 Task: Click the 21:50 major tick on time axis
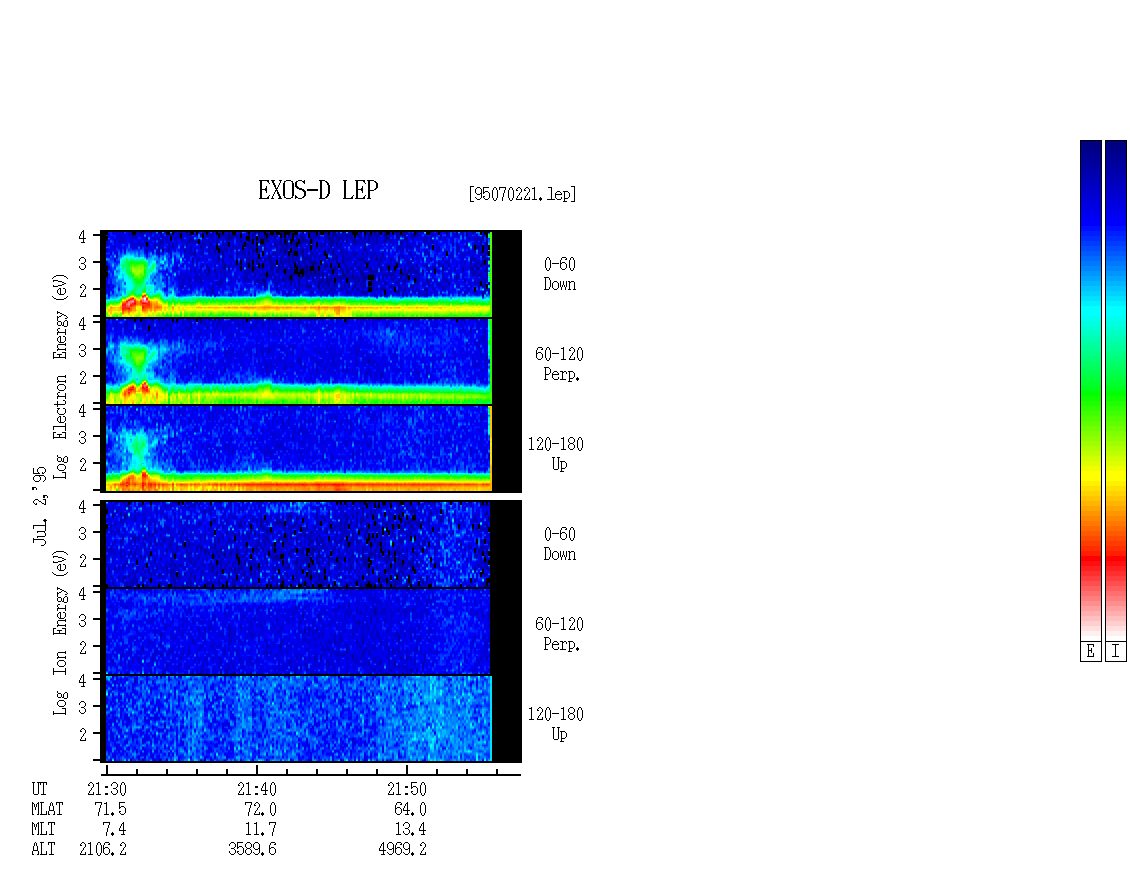[406, 770]
